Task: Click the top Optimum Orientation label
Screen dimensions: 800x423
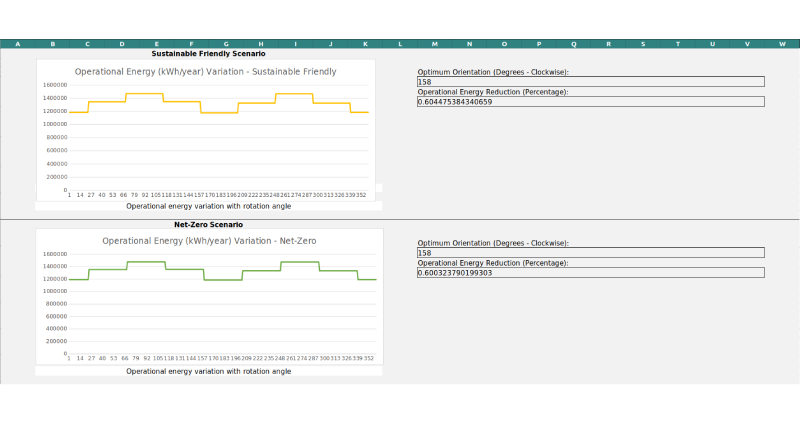Action: coord(492,72)
